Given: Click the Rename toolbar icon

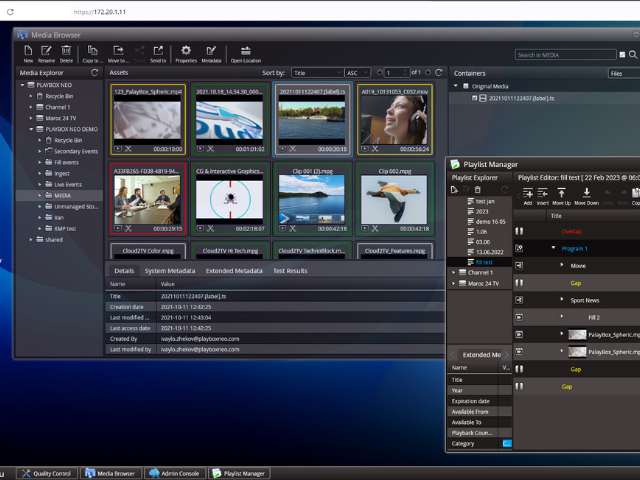Looking at the screenshot, I should click(x=46, y=50).
